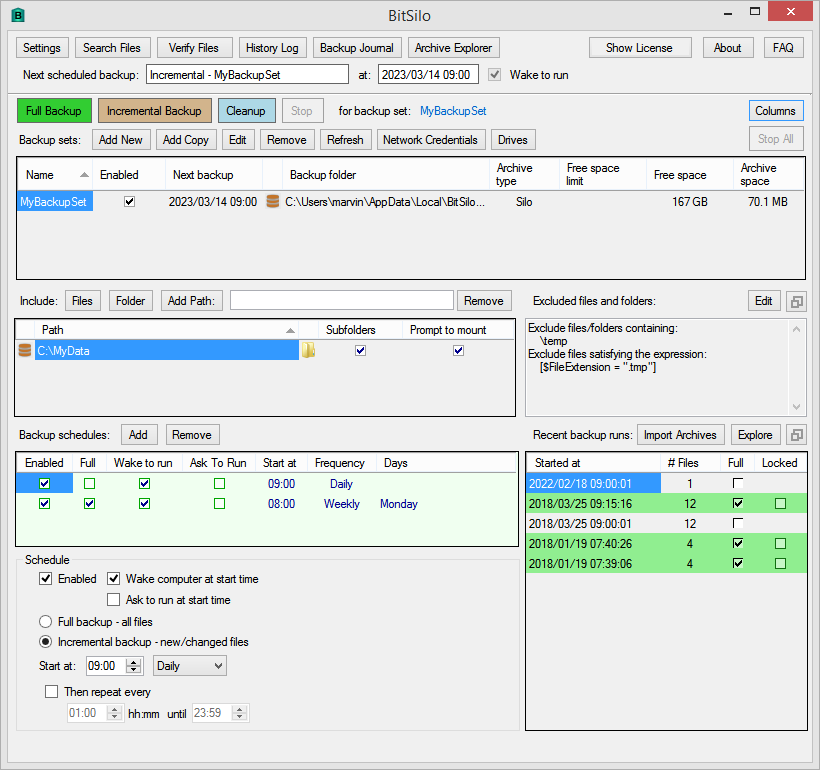Image resolution: width=820 pixels, height=770 pixels.
Task: Open the Daily frequency dropdown
Action: point(189,665)
